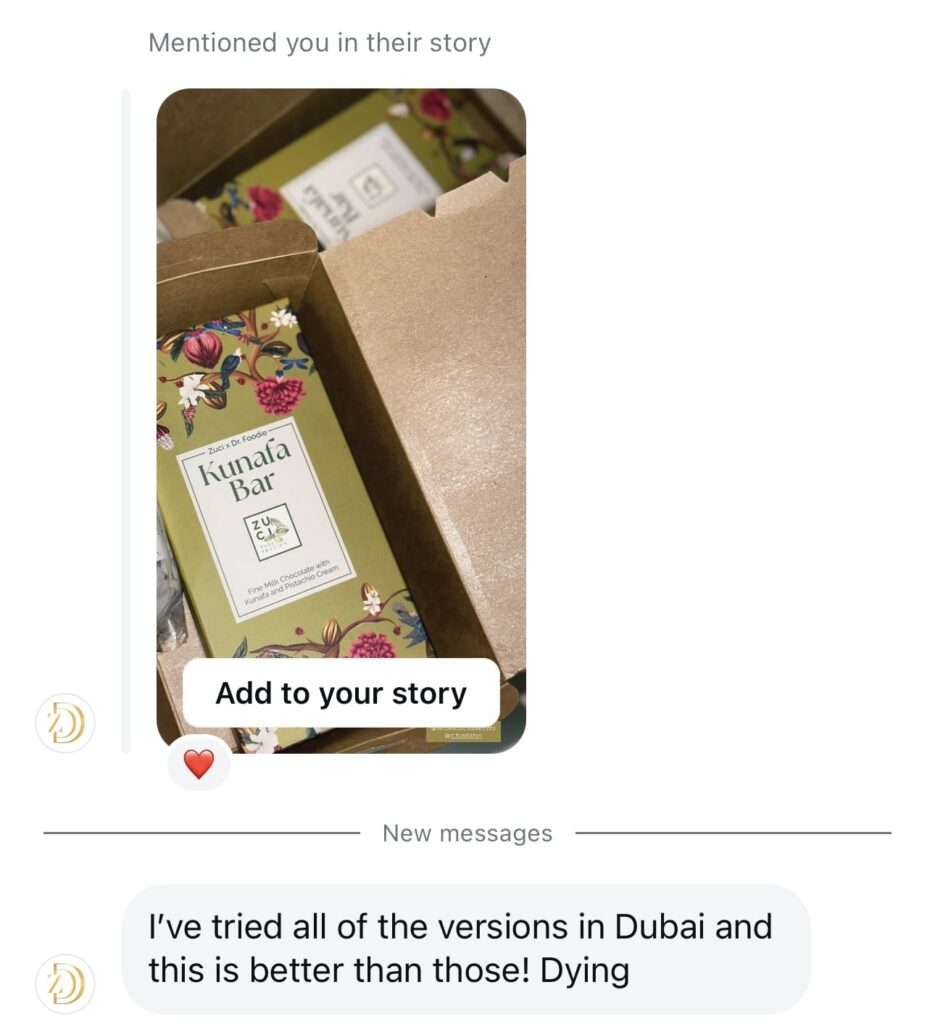Viewport: 935px width, 1024px height.
Task: Click the word 'Dying' in the message
Action: pos(584,972)
